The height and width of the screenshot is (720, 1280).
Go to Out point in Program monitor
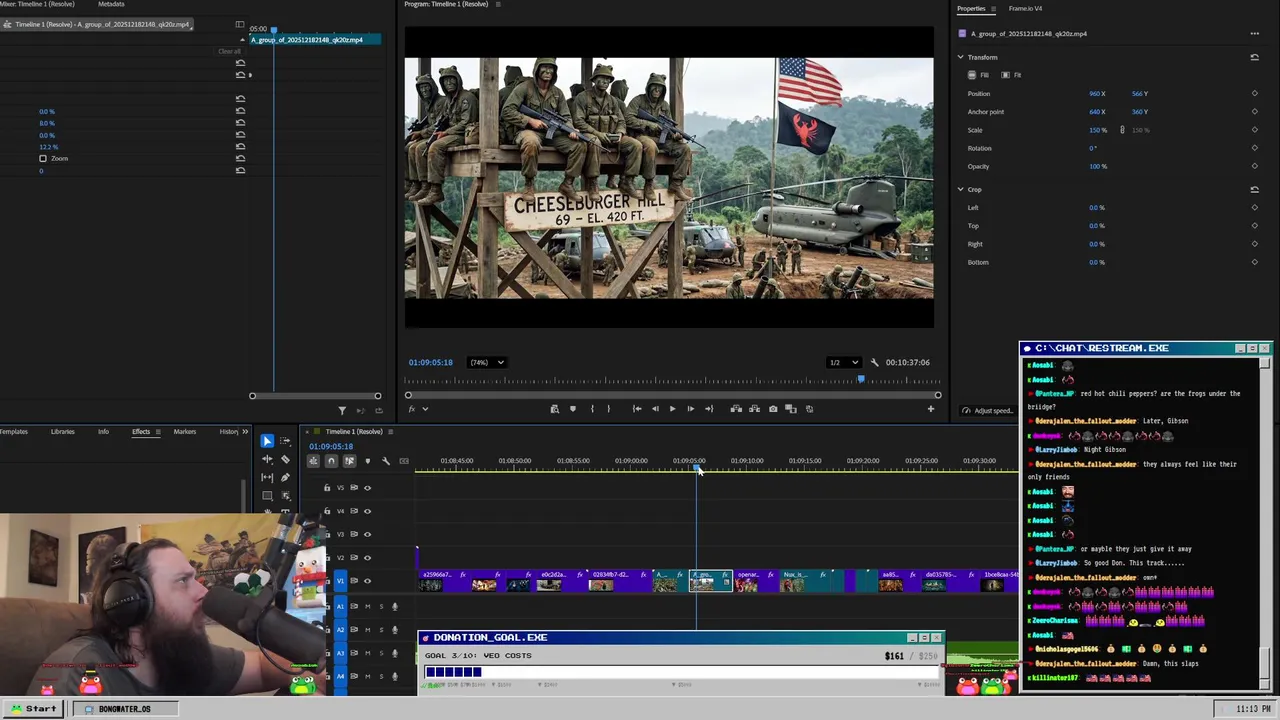pyautogui.click(x=709, y=408)
